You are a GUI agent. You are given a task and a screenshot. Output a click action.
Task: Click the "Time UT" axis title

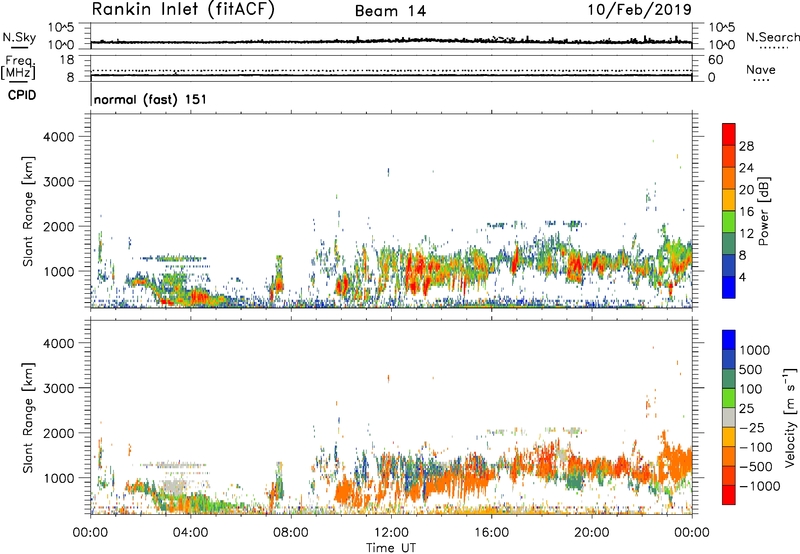click(x=391, y=548)
